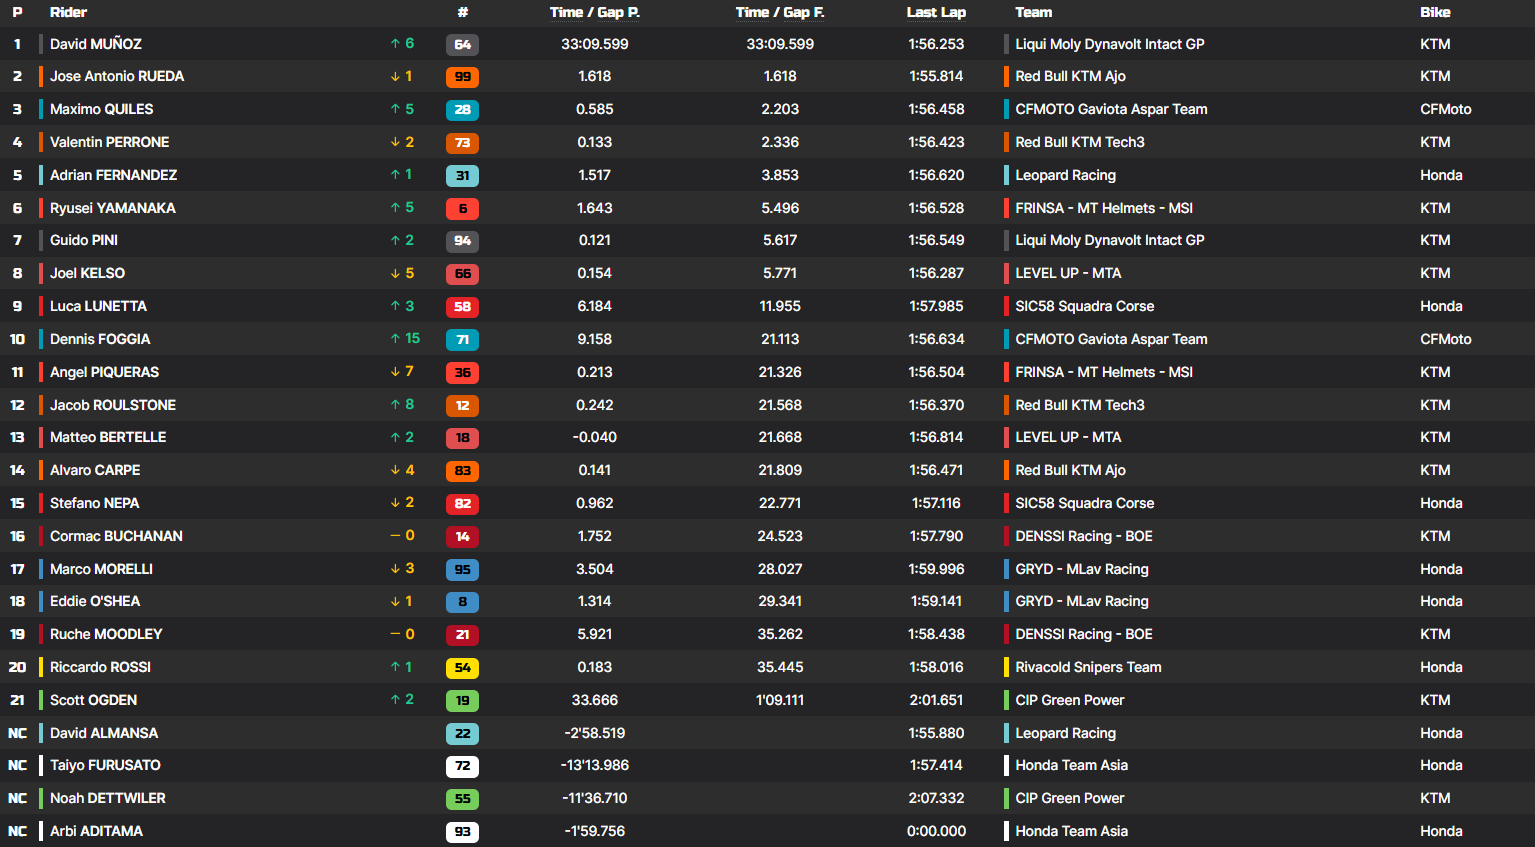Select the green 55 rider number badge
Viewport: 1535px width, 847px height.
point(462,799)
